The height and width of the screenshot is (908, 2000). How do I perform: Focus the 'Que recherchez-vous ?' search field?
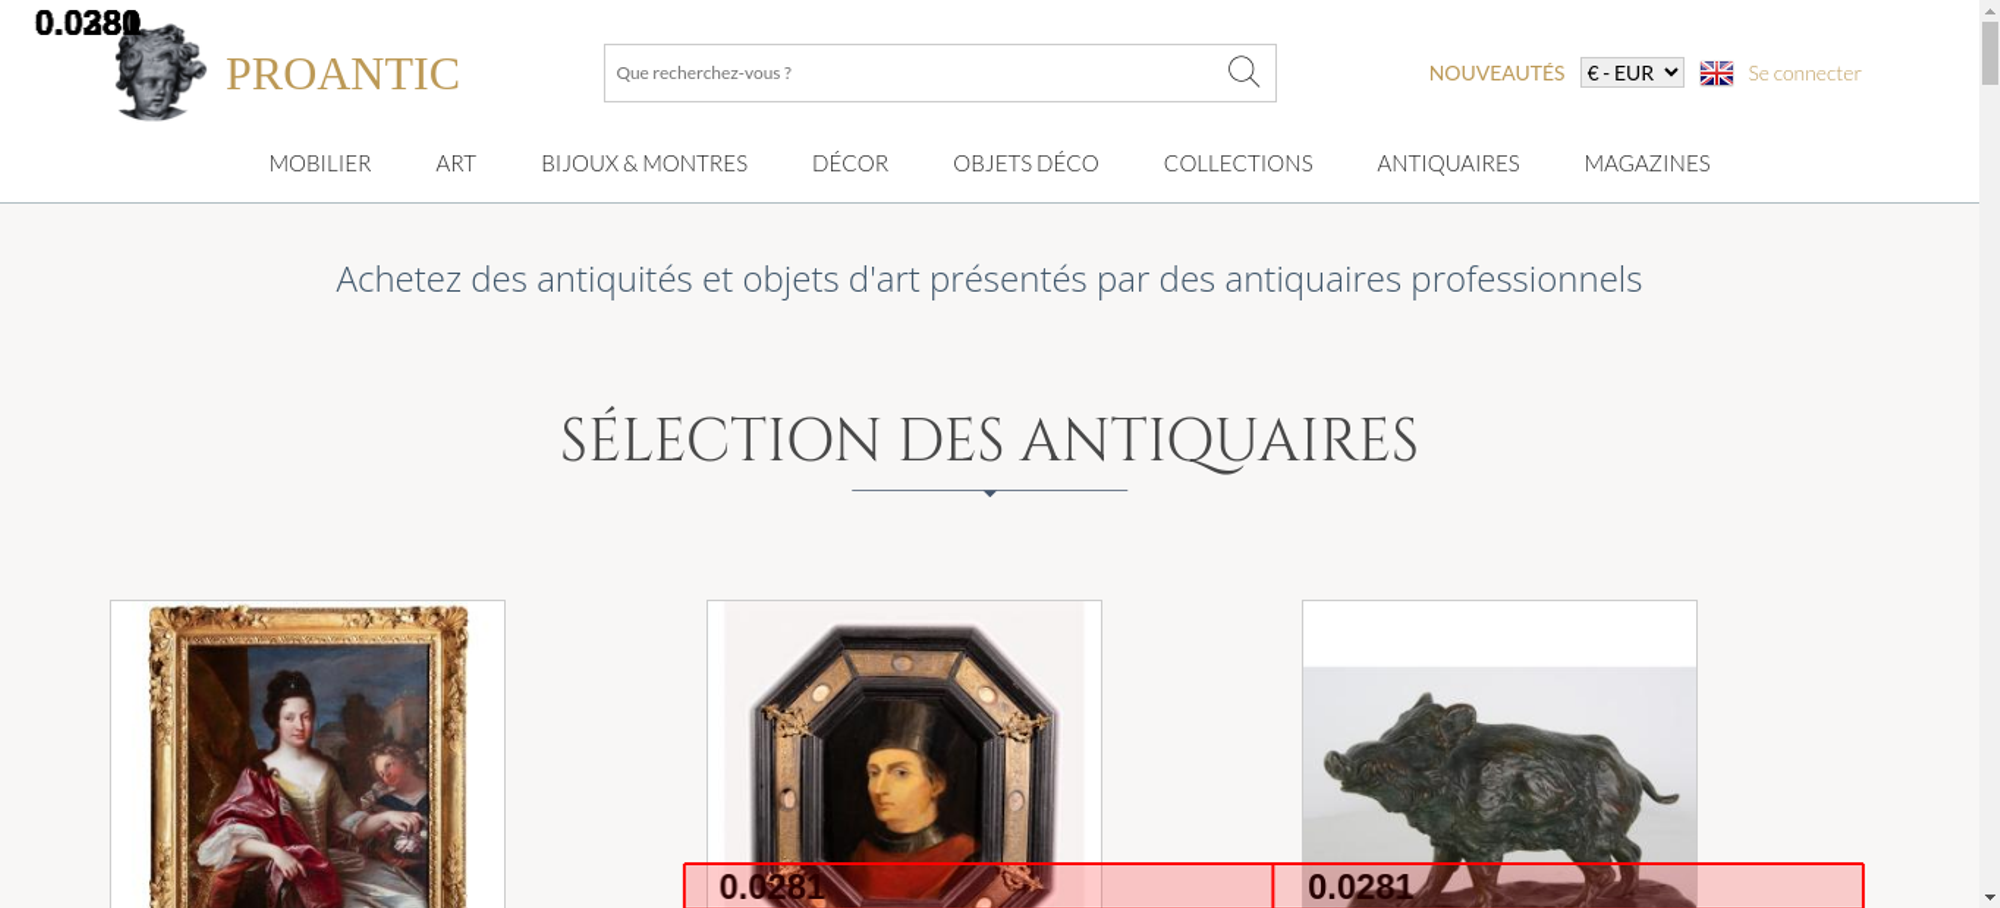click(910, 73)
